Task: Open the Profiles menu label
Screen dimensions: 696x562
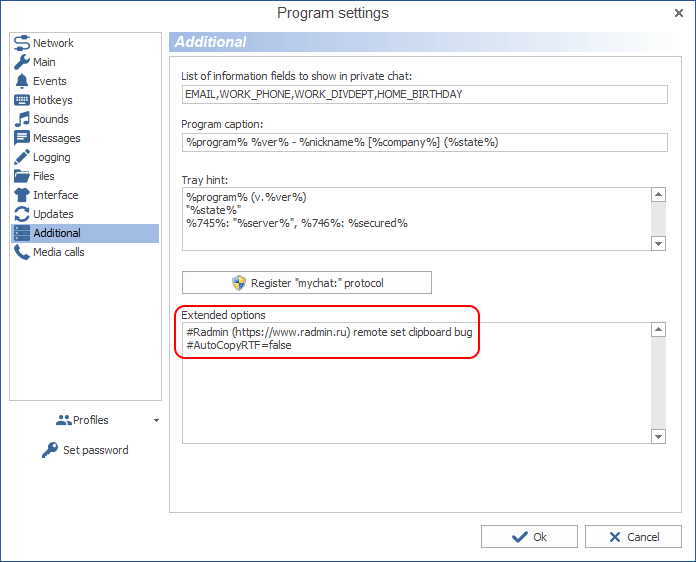Action: pyautogui.click(x=91, y=420)
